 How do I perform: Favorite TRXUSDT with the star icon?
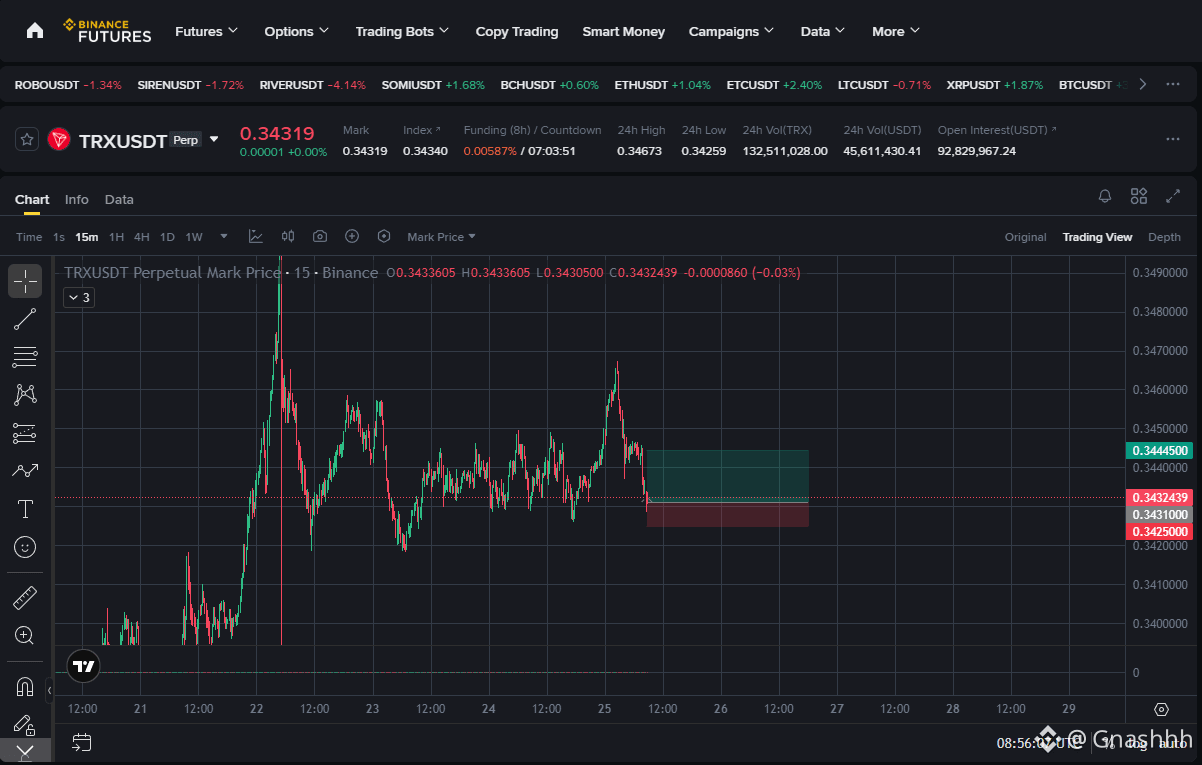coord(27,140)
